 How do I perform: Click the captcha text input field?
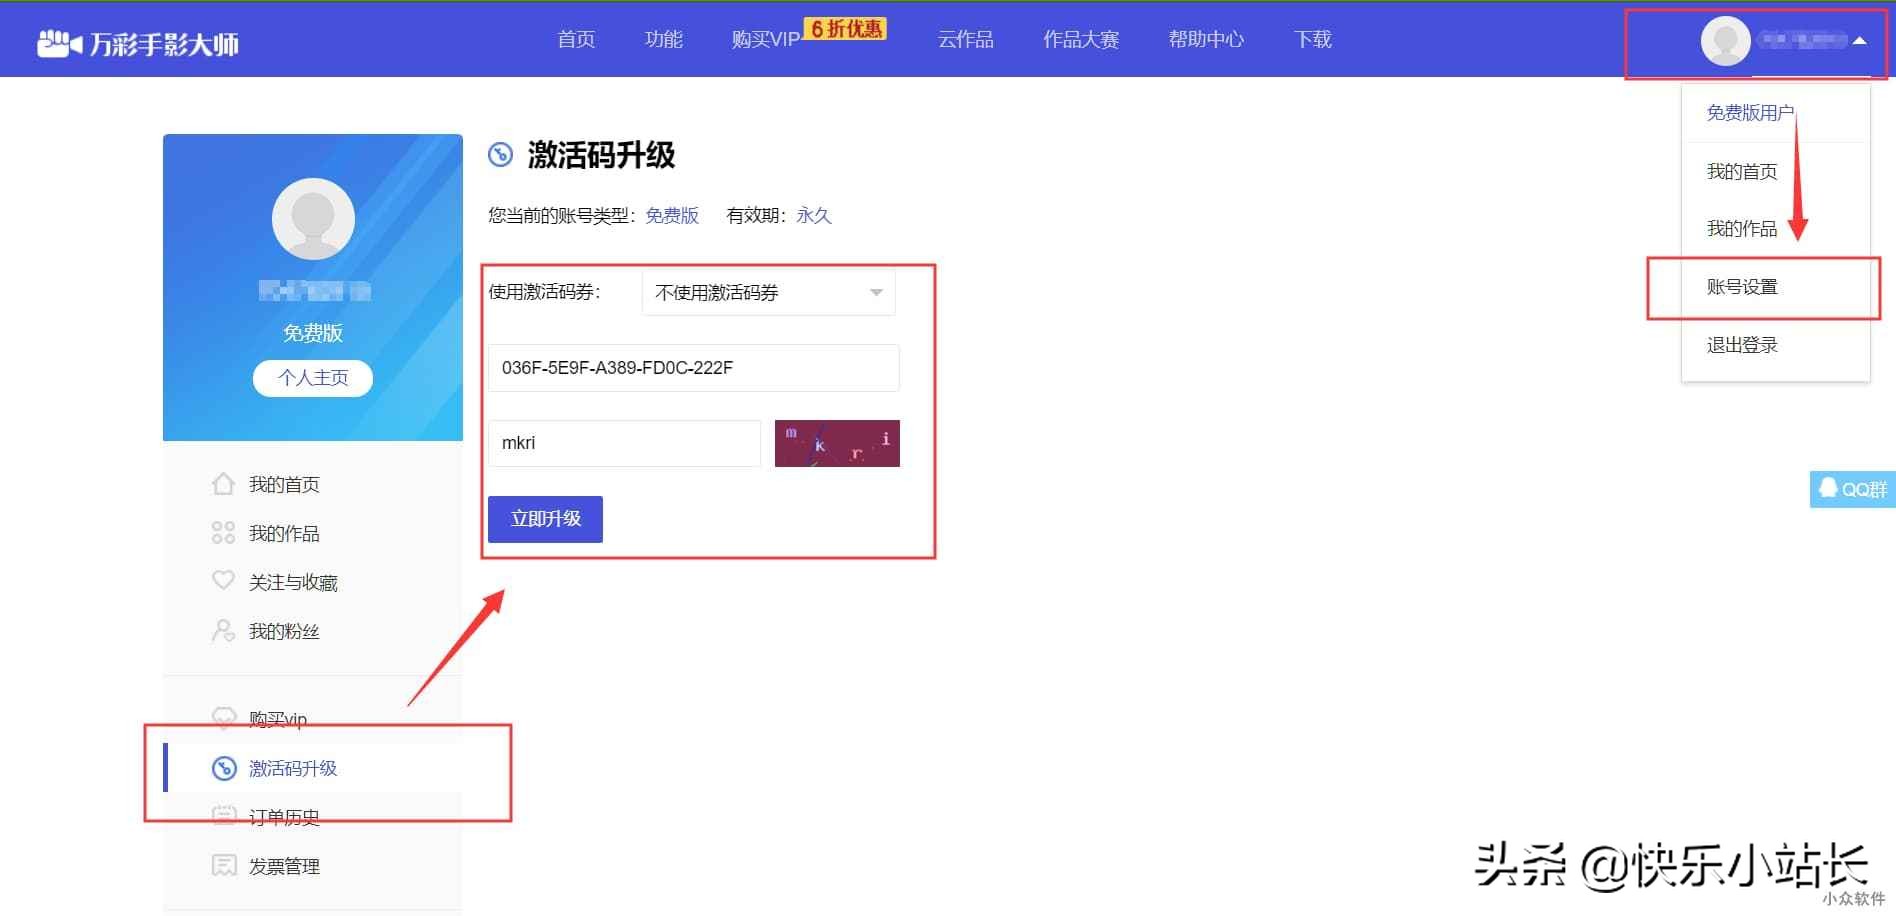[624, 443]
